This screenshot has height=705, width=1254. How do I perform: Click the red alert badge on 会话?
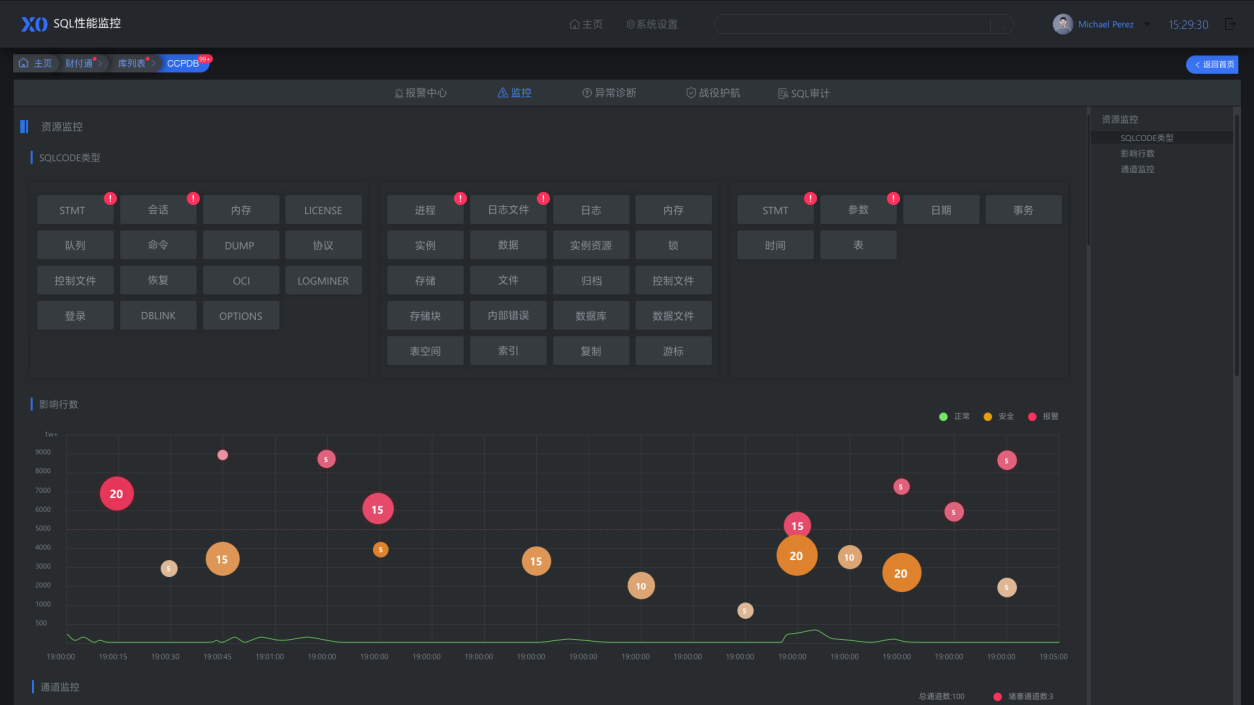pyautogui.click(x=193, y=198)
